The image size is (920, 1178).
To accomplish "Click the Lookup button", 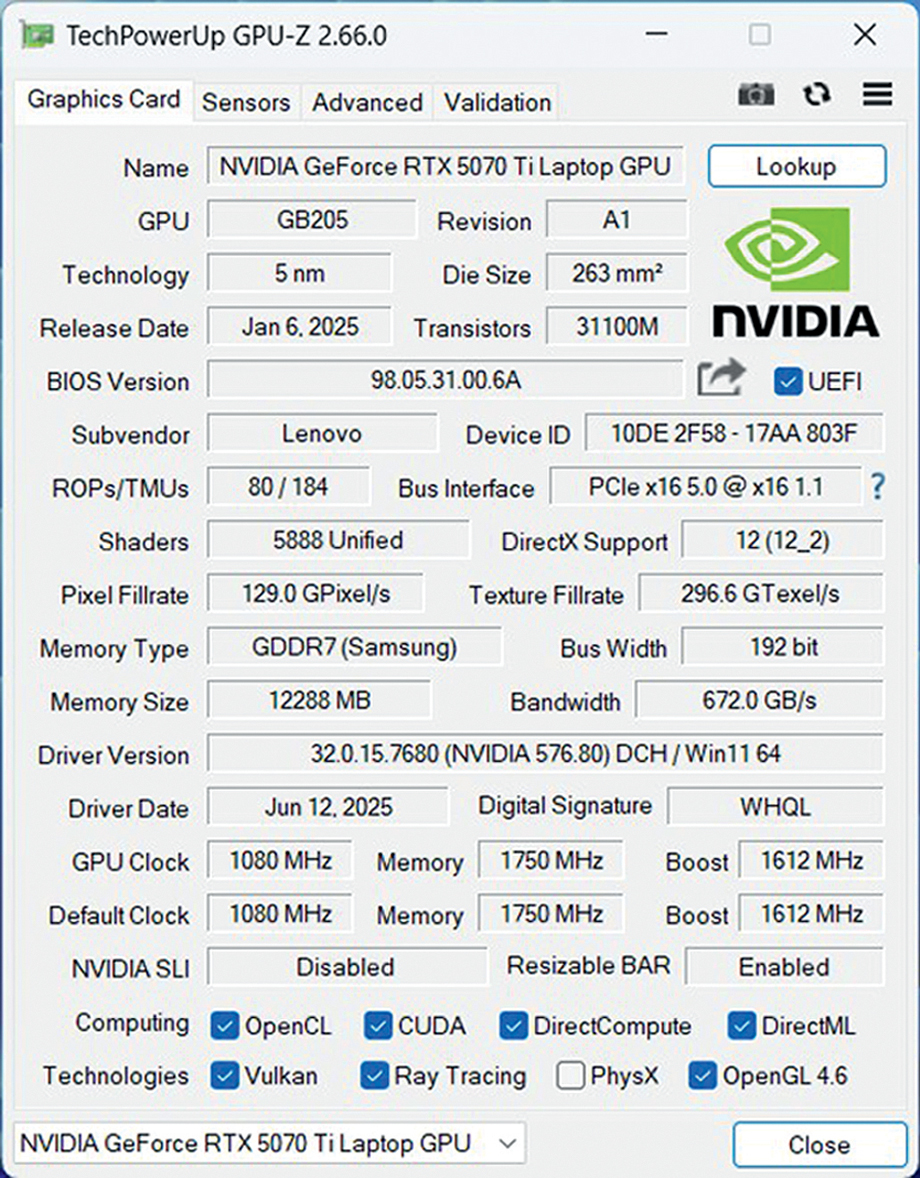I will coord(797,167).
